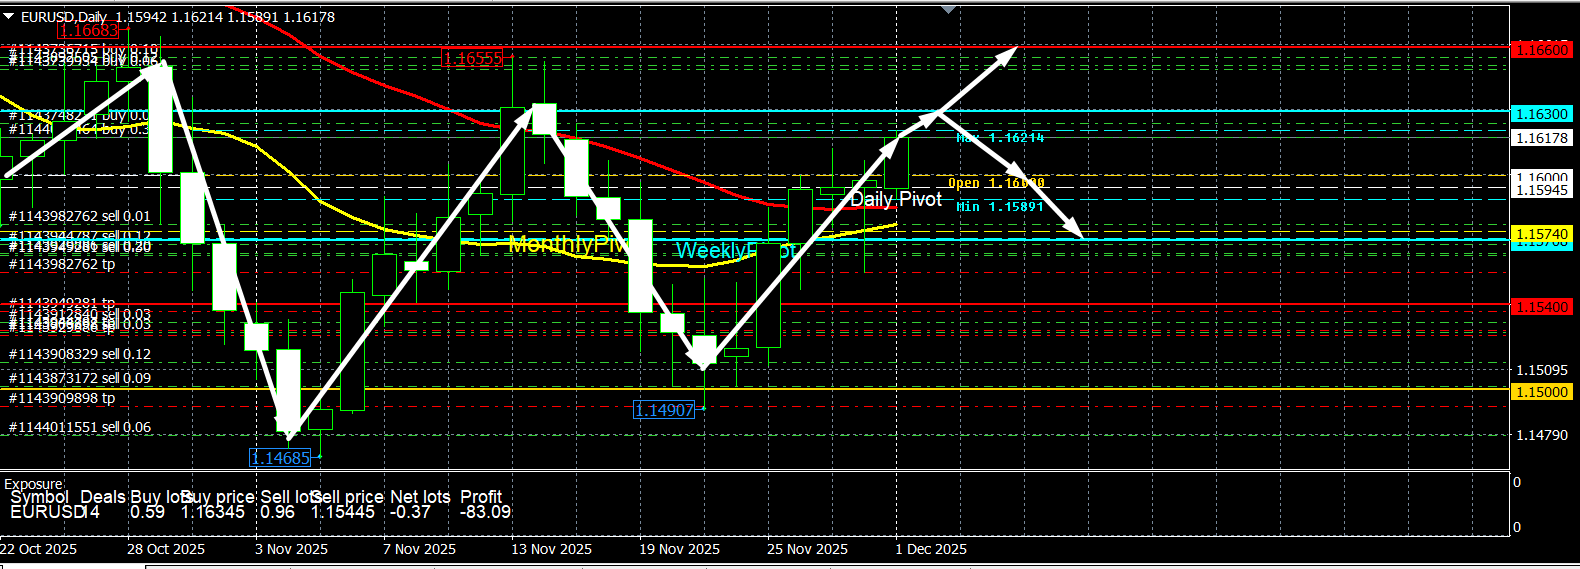Click the buy price value 1.16345
This screenshot has width=1580, height=569.
[x=213, y=512]
